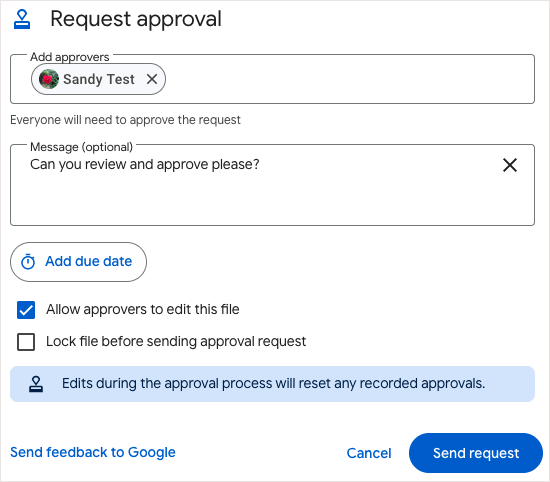This screenshot has height=482, width=550.
Task: Click the 'Lock file before sending approval request' label
Action: 176,341
